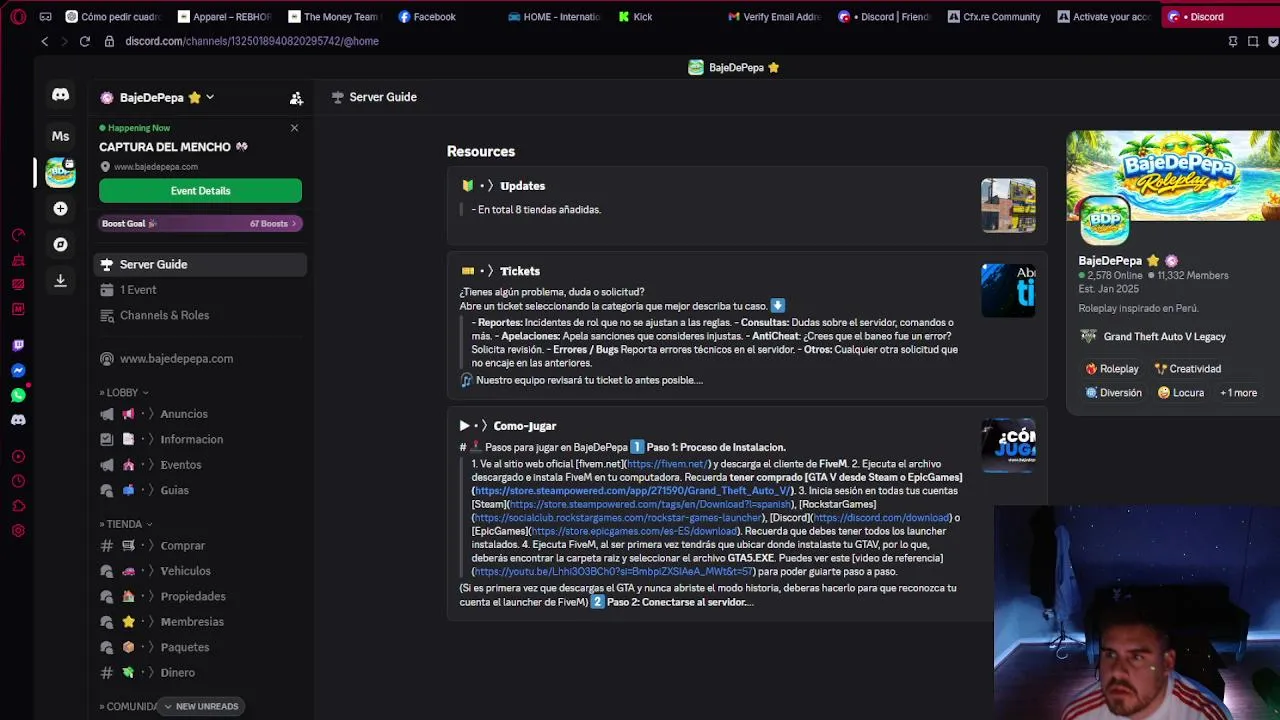This screenshot has height=720, width=1280.
Task: Open Channels & Roles
Action: [200, 315]
